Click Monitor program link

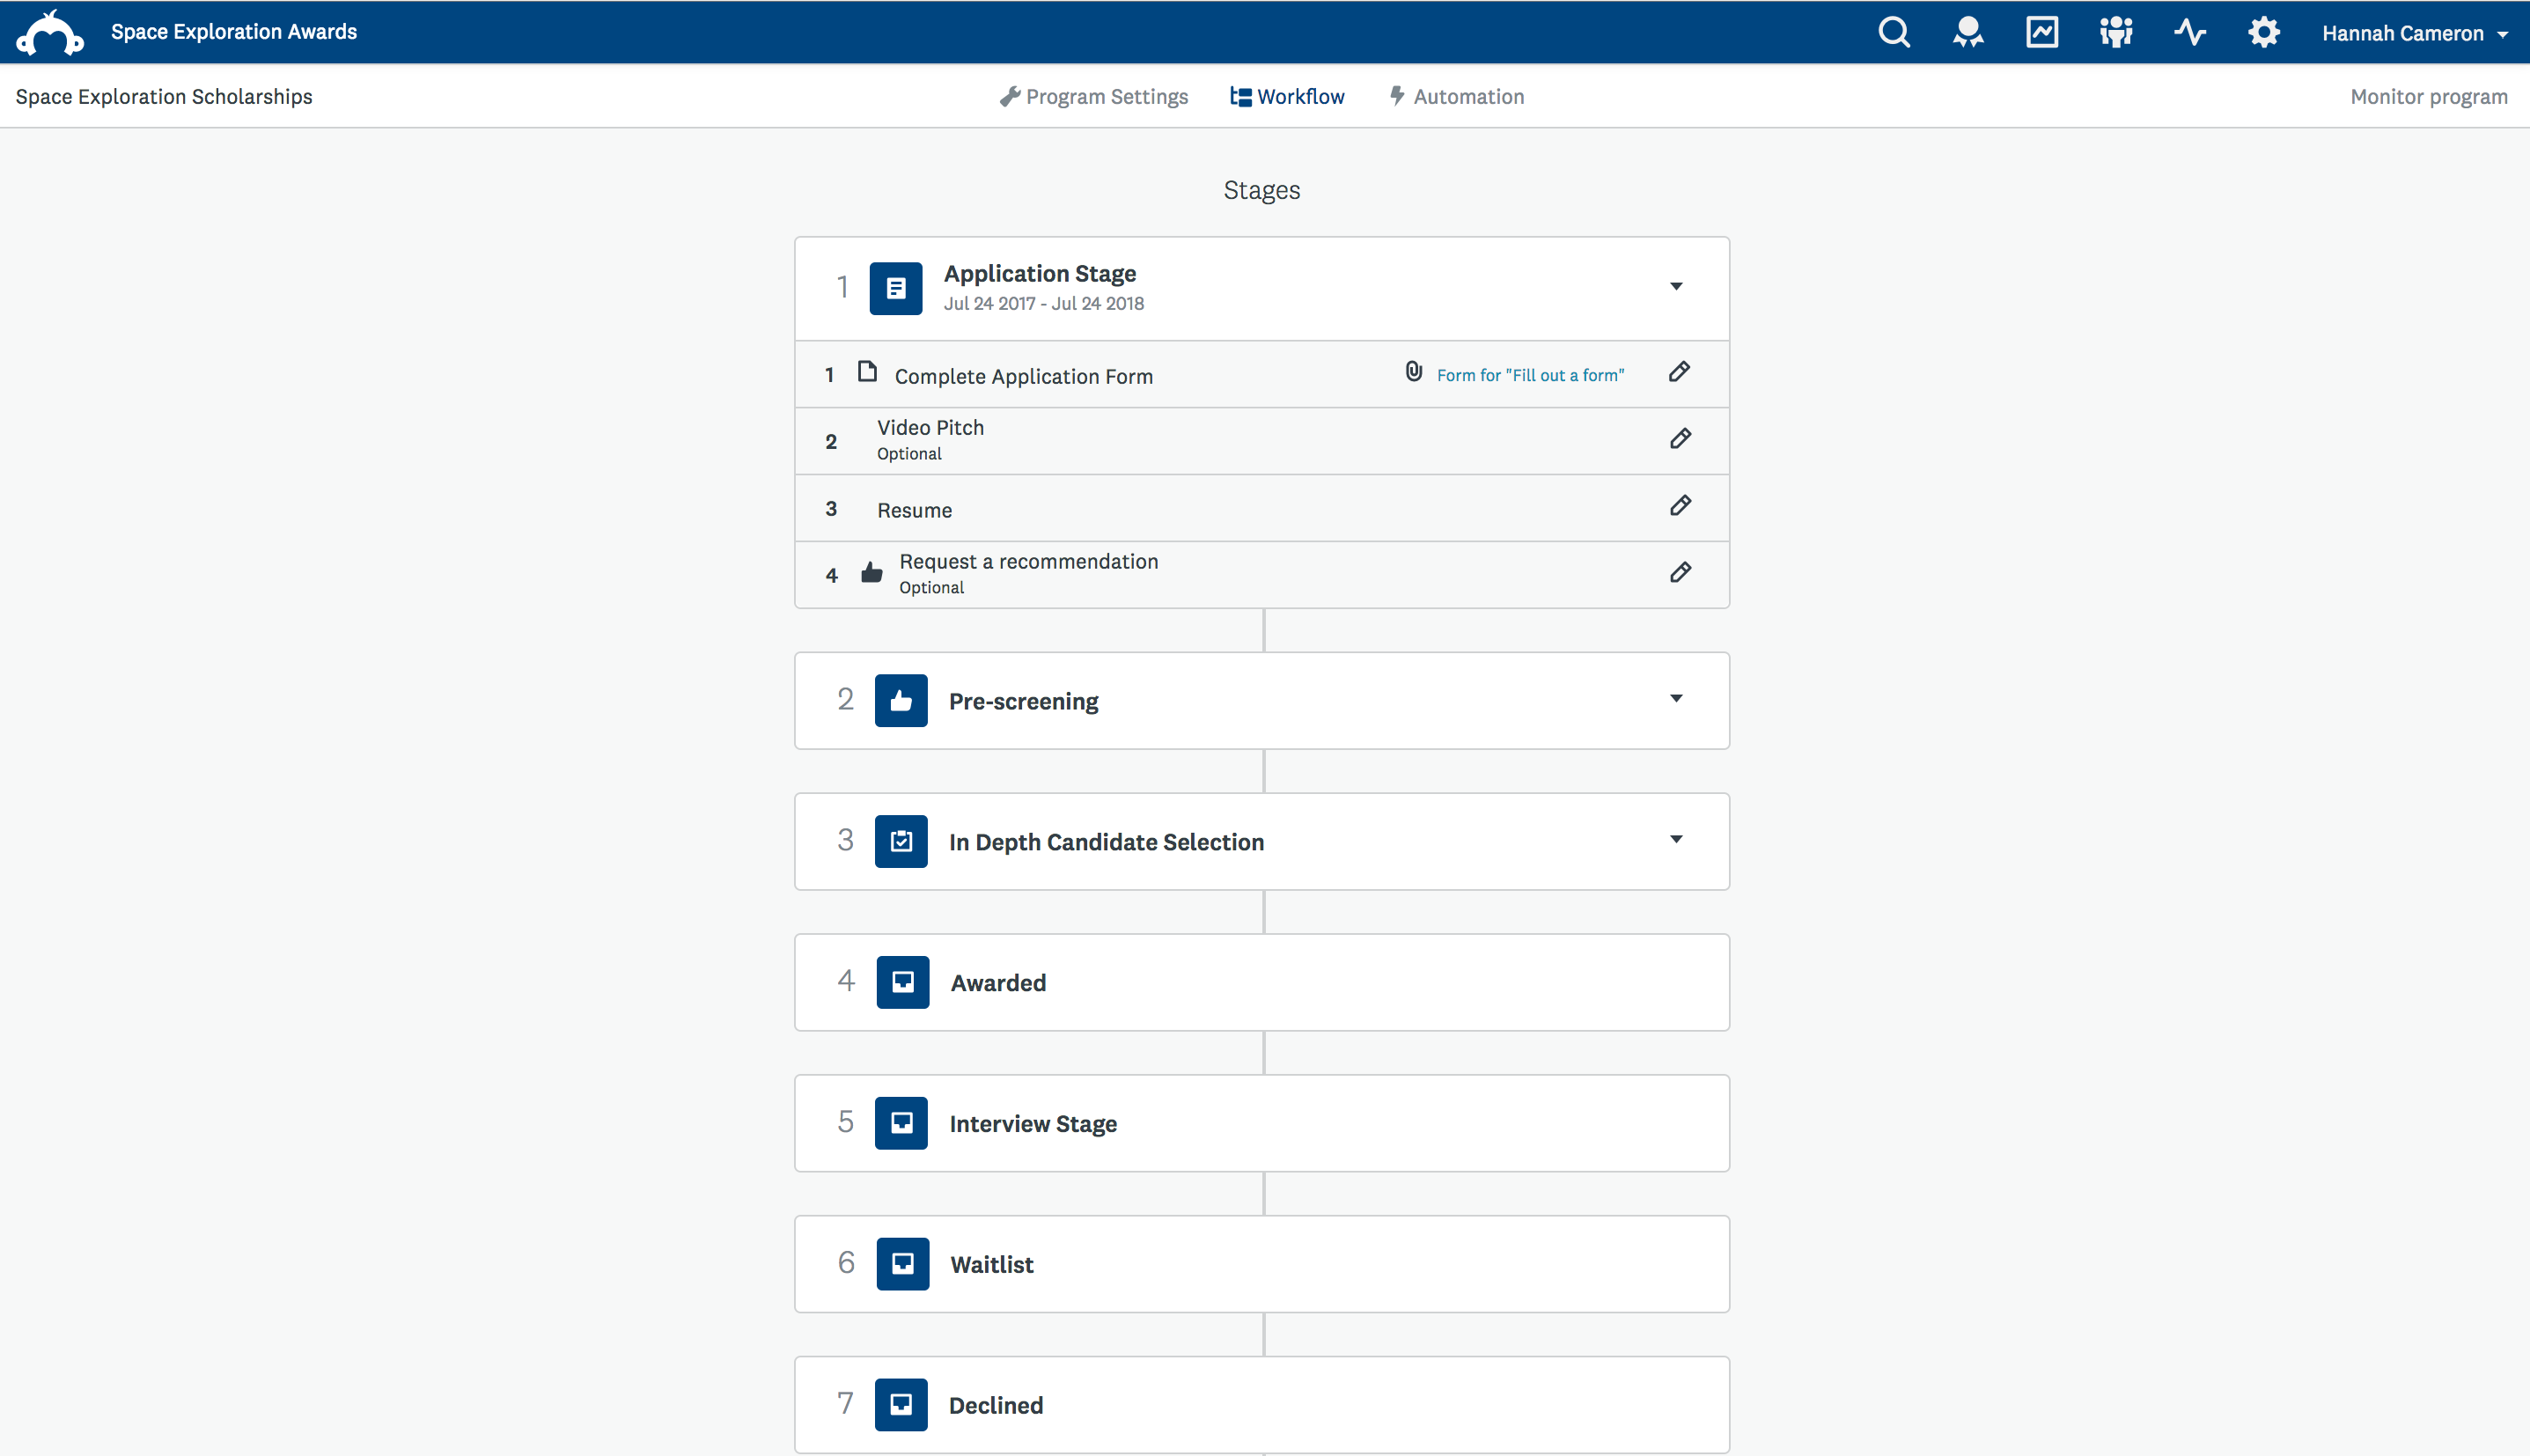[x=2428, y=97]
